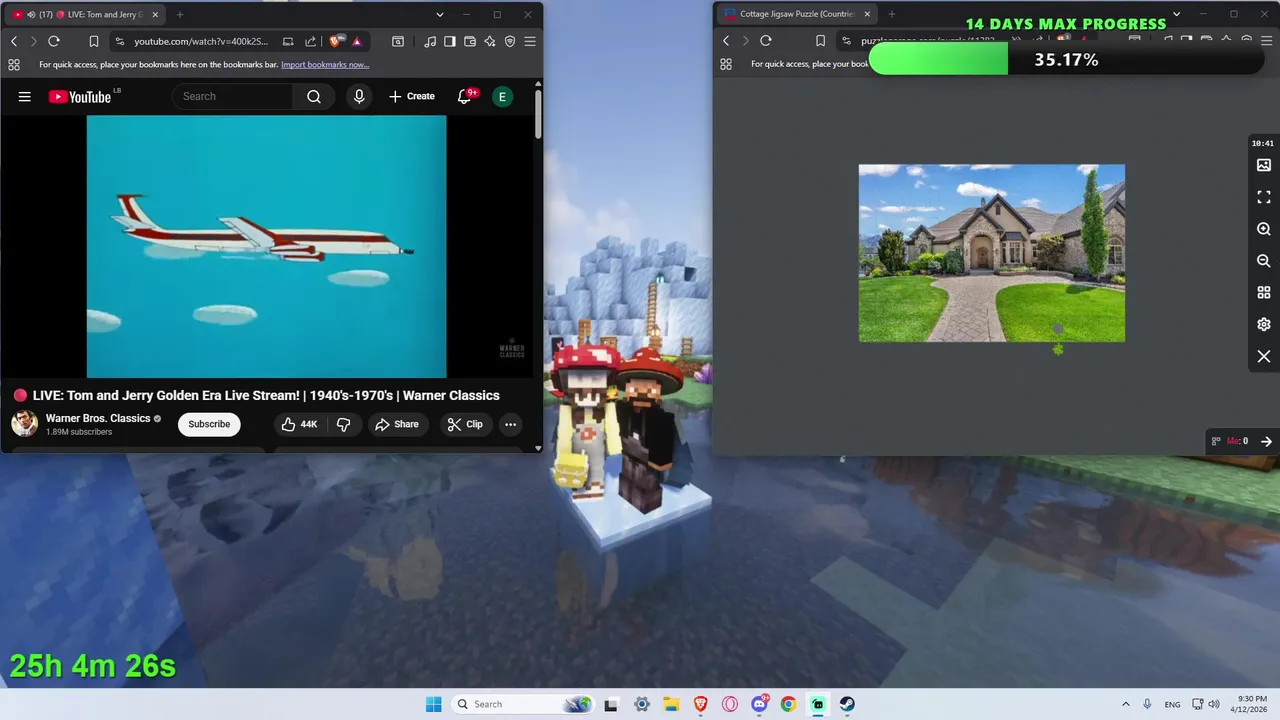Viewport: 1280px width, 720px height.
Task: Click the YouTube page vertical scrollbar
Action: pyautogui.click(x=538, y=115)
